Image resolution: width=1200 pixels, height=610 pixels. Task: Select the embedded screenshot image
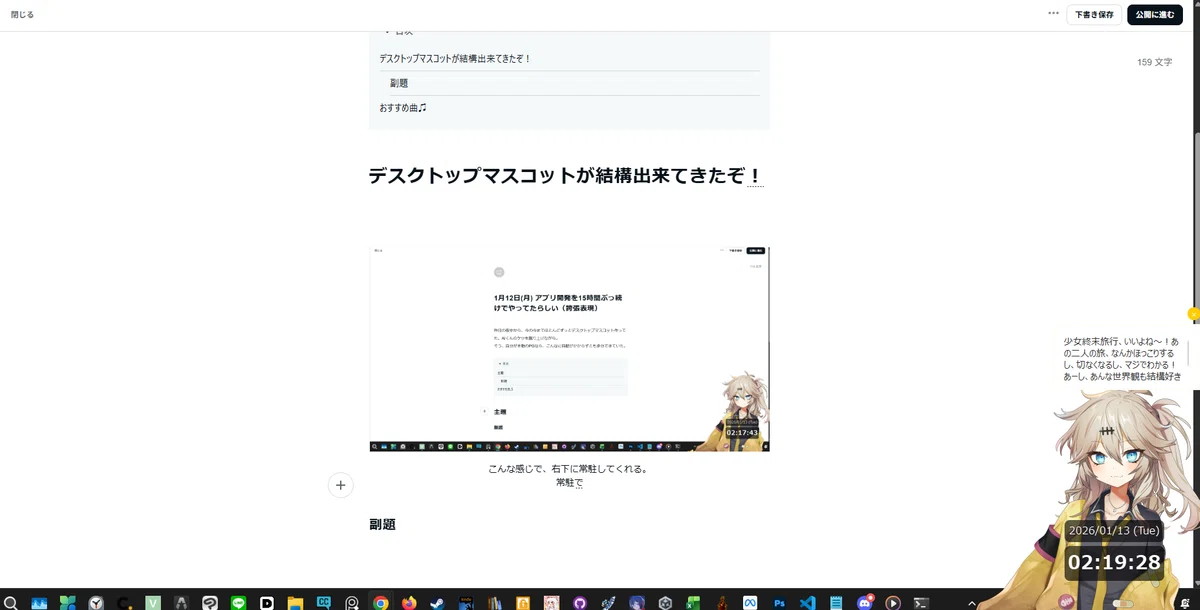569,348
